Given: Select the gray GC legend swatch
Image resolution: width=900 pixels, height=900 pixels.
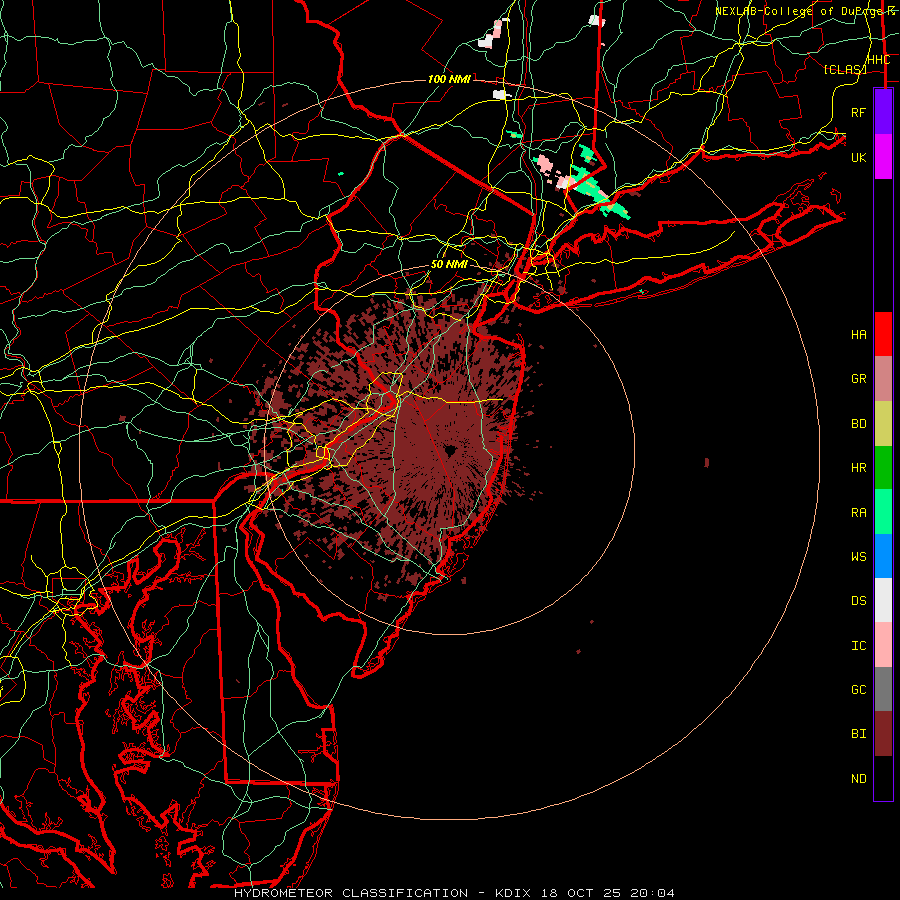Looking at the screenshot, I should 883,689.
